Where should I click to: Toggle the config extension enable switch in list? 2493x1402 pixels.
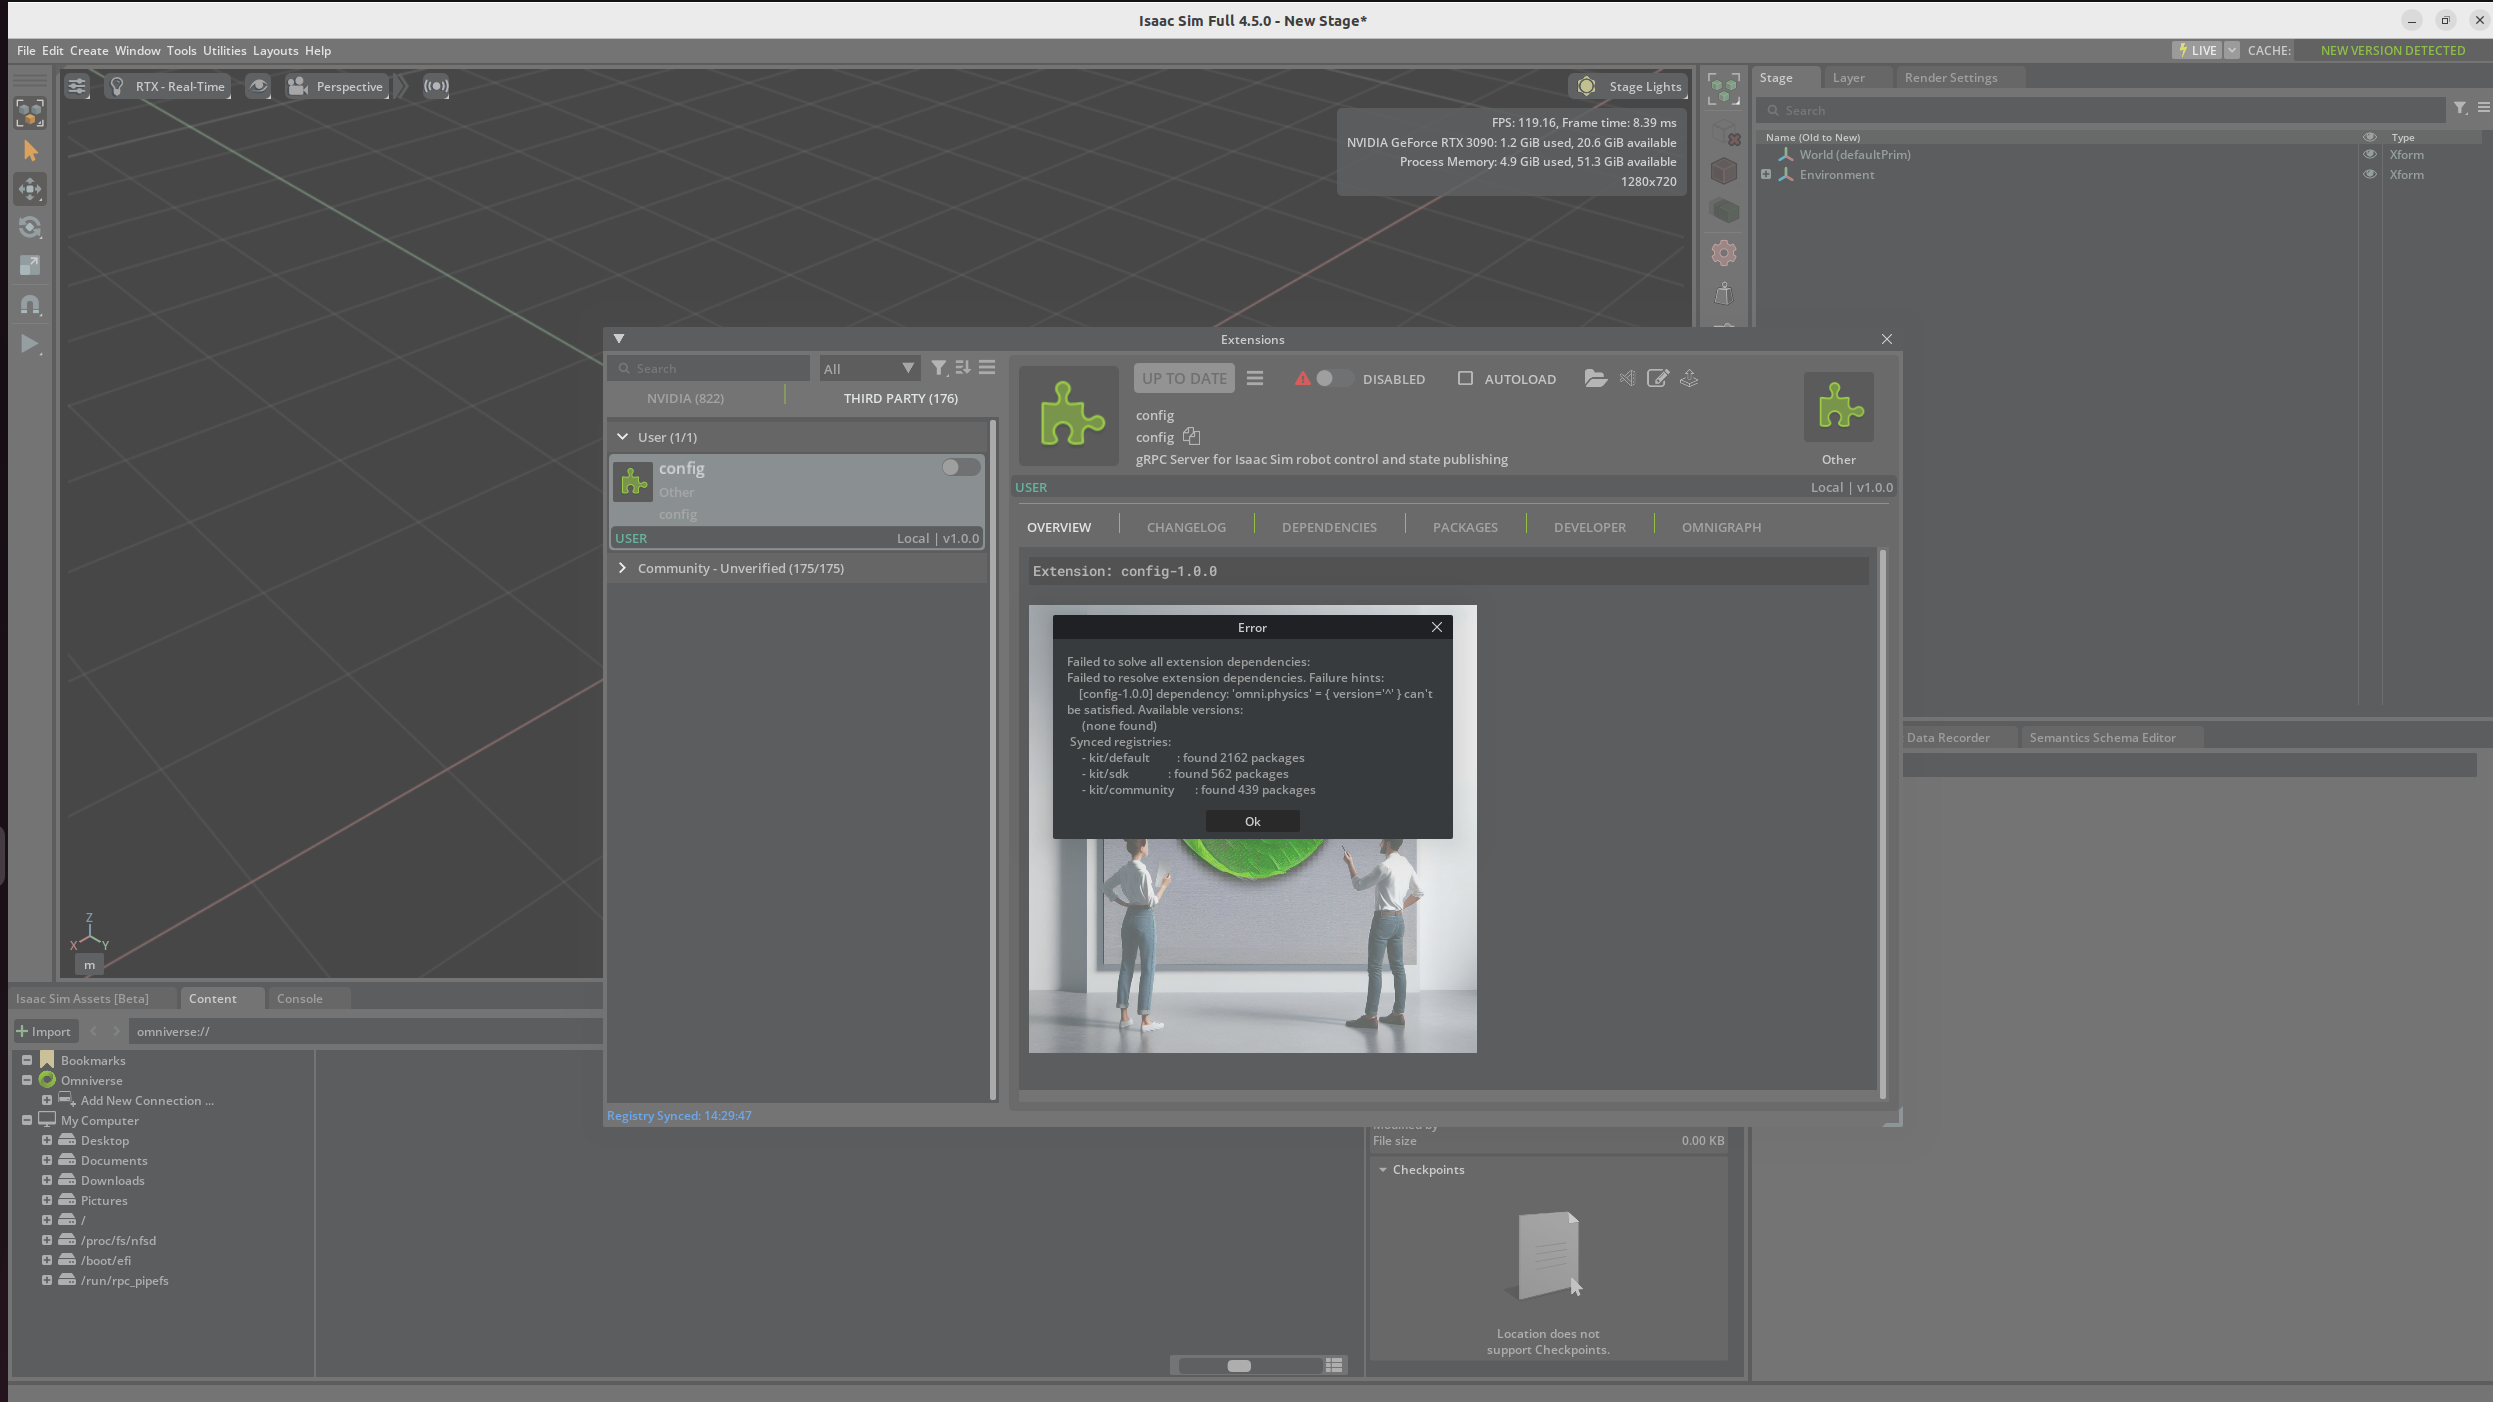(960, 467)
